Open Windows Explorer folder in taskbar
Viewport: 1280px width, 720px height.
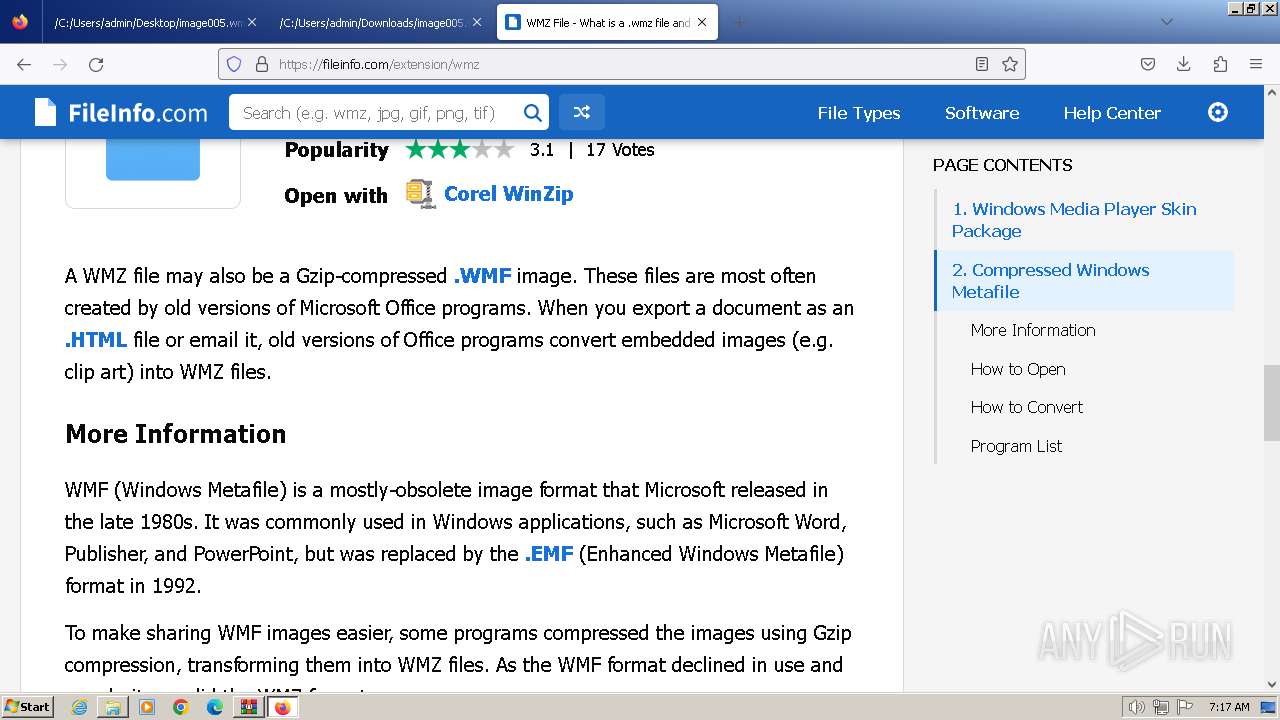(x=113, y=707)
